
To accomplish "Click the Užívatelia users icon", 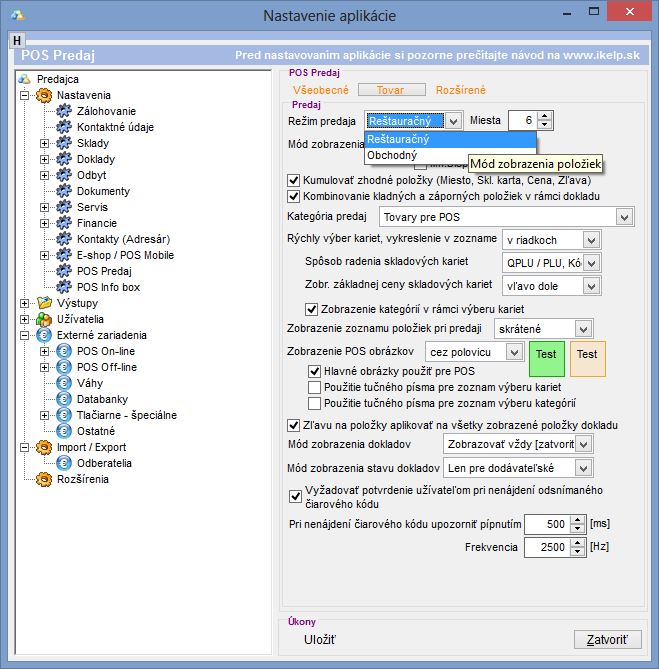I will click(x=44, y=319).
